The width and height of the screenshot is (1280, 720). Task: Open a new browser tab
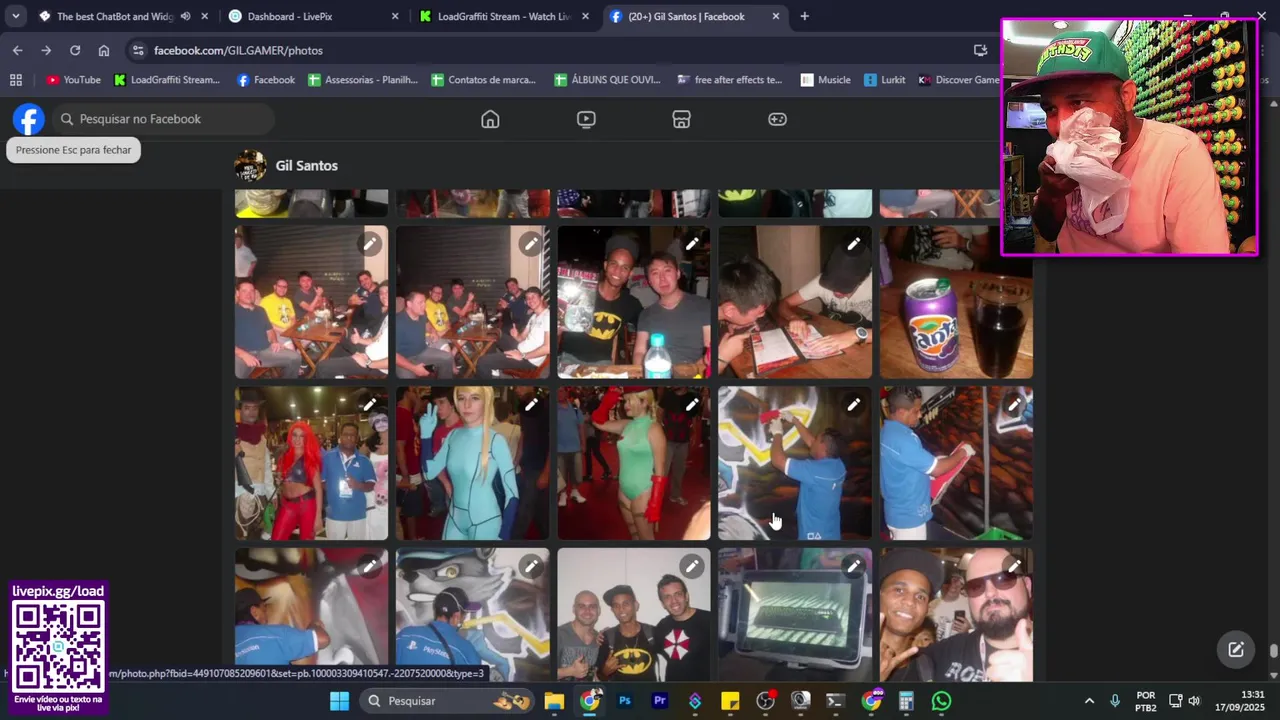click(x=804, y=16)
